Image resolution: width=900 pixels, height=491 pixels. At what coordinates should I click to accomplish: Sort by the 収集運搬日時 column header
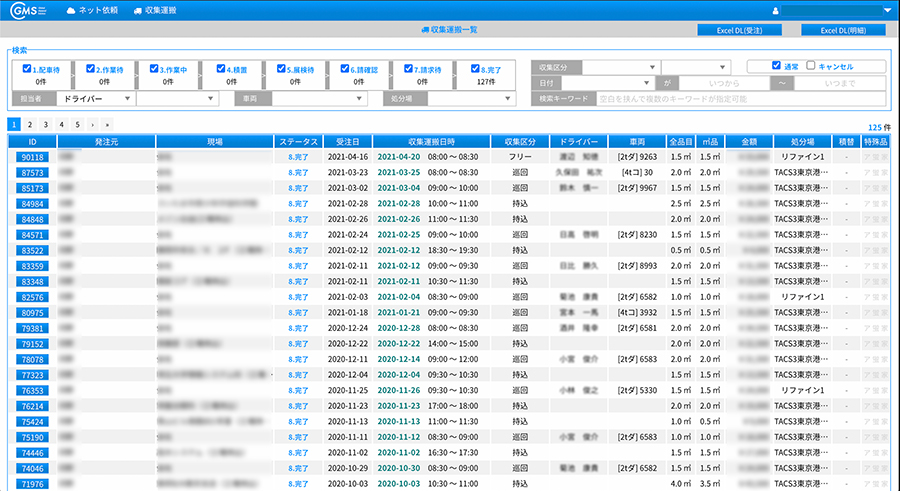pyautogui.click(x=432, y=141)
